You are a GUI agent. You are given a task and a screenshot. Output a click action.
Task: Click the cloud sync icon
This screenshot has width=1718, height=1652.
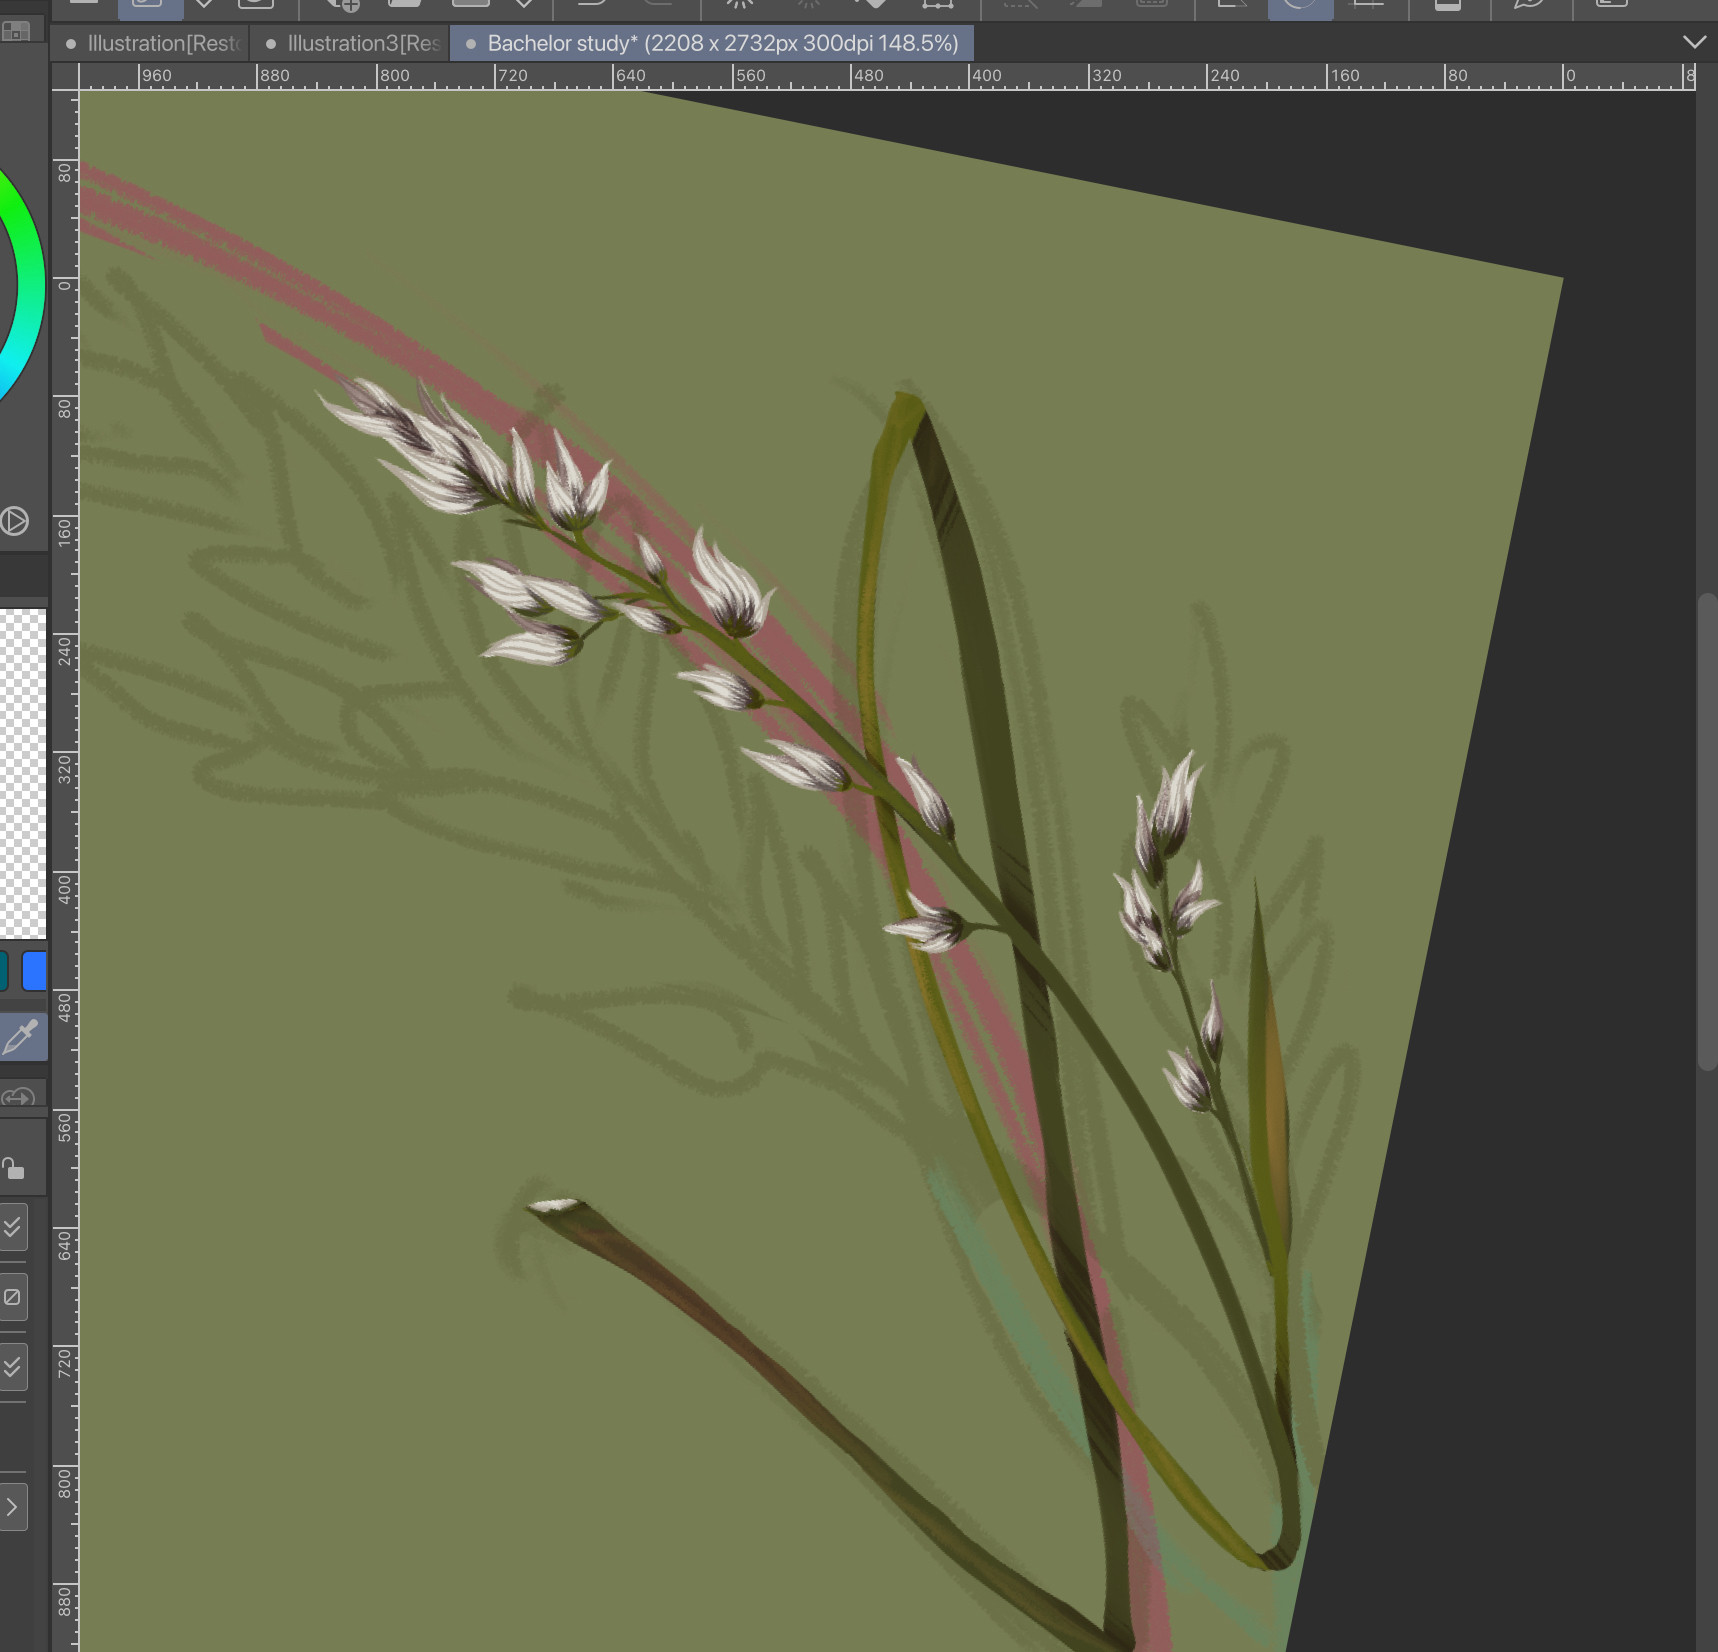pos(18,1097)
